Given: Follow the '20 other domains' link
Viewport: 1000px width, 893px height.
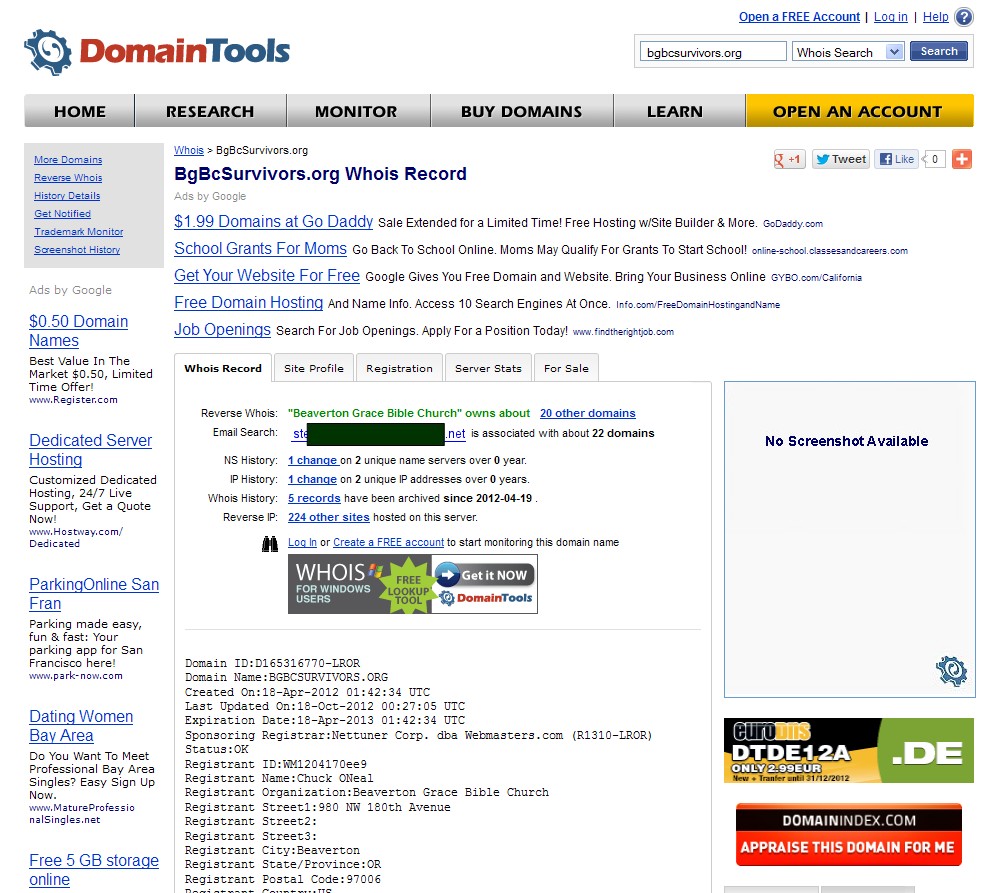Looking at the screenshot, I should (x=587, y=413).
